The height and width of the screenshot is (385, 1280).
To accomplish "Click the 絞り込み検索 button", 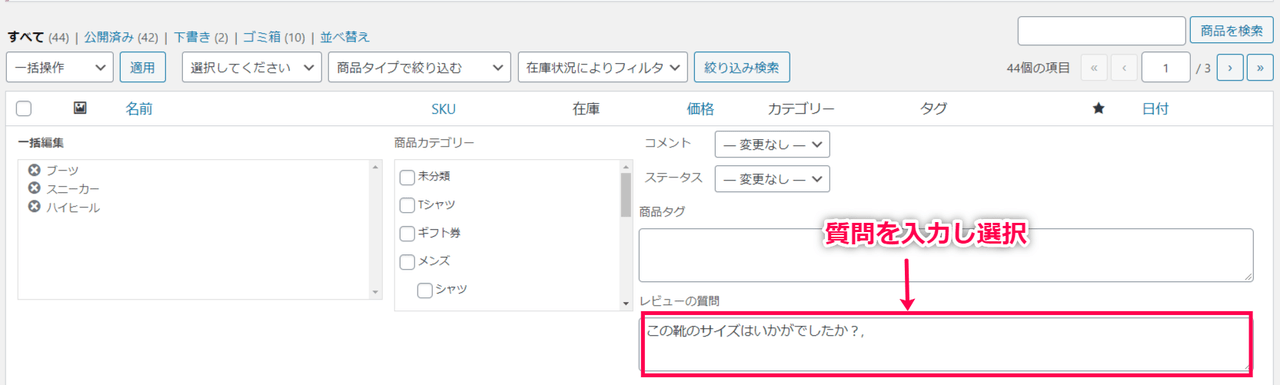I will coord(742,67).
